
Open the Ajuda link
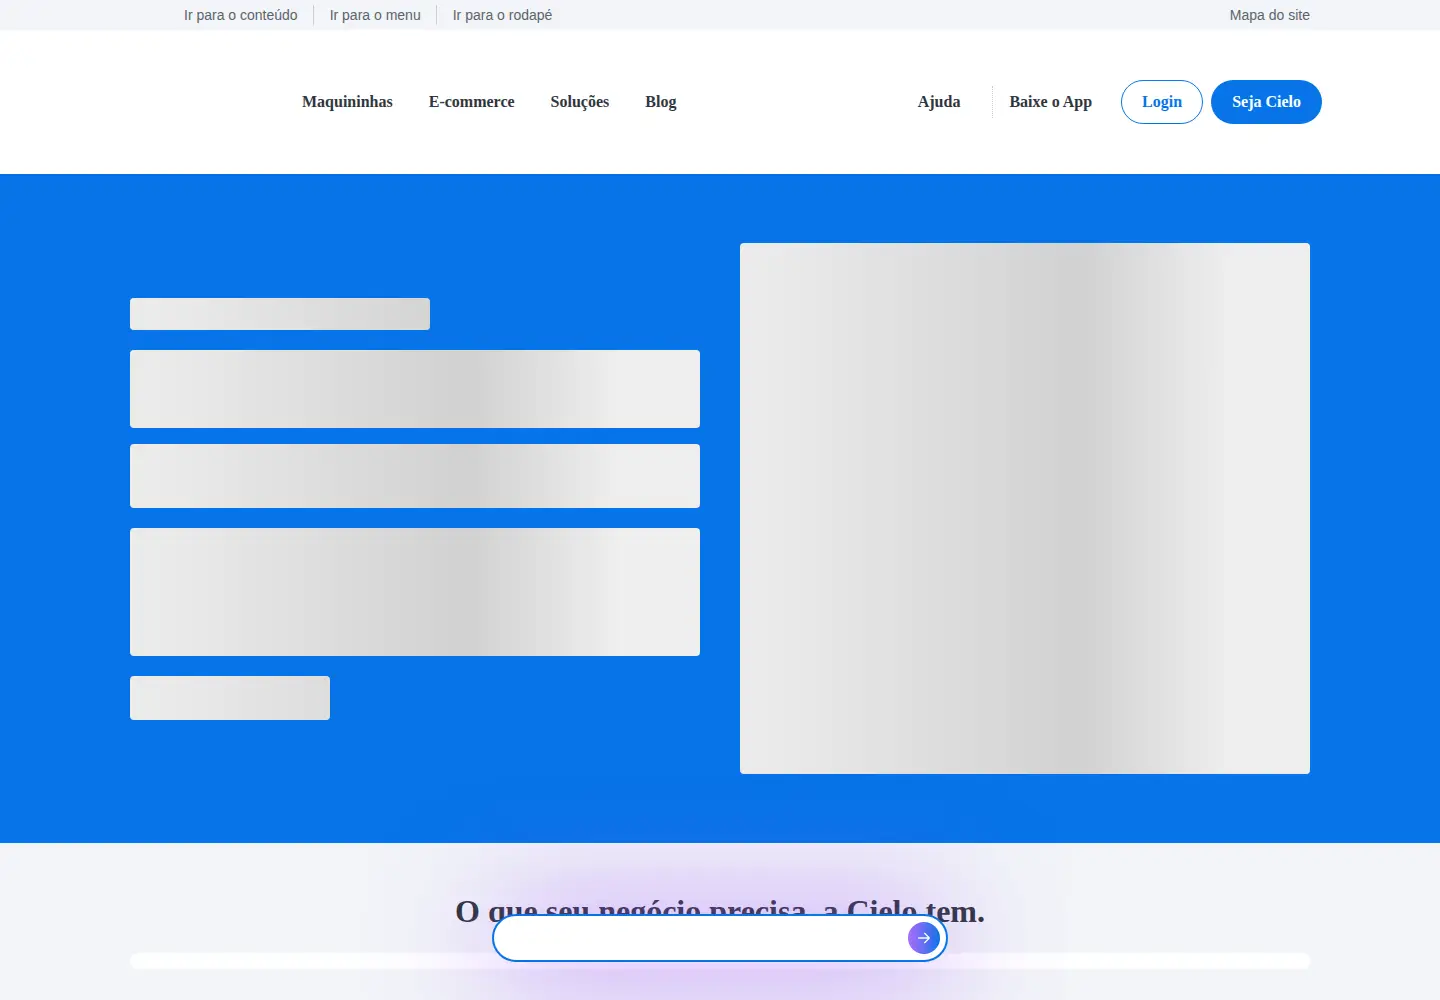[x=939, y=102]
